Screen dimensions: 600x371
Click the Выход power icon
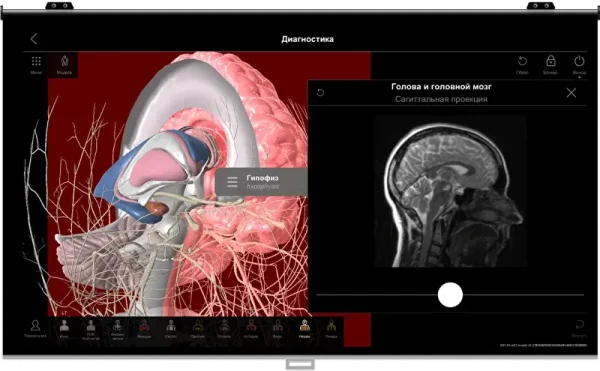[x=579, y=64]
